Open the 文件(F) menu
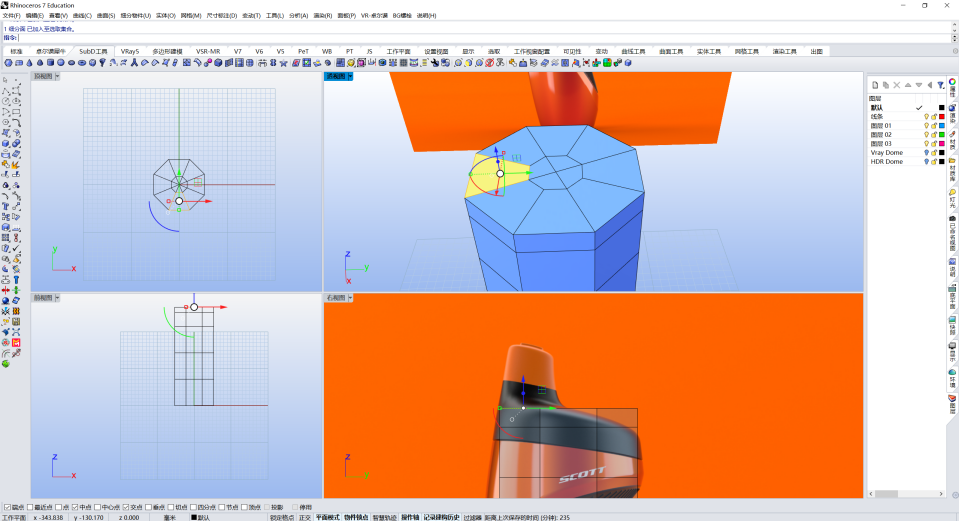The height and width of the screenshot is (521, 959). coord(12,15)
